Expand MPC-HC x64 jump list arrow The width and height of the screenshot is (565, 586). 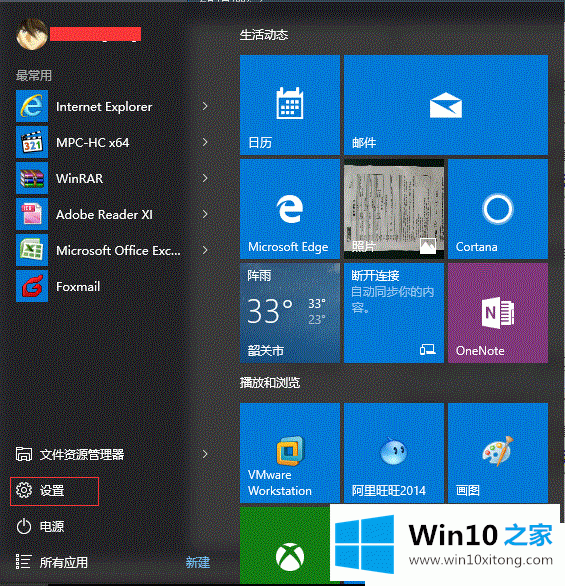(x=205, y=142)
